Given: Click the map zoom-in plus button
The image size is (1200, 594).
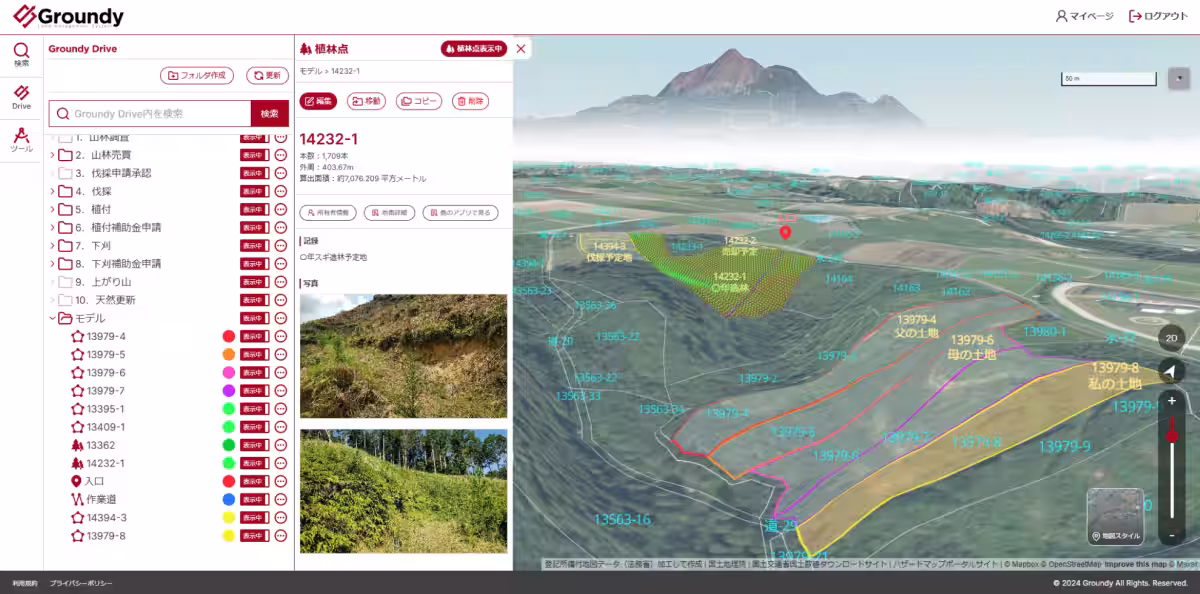Looking at the screenshot, I should tap(1171, 401).
